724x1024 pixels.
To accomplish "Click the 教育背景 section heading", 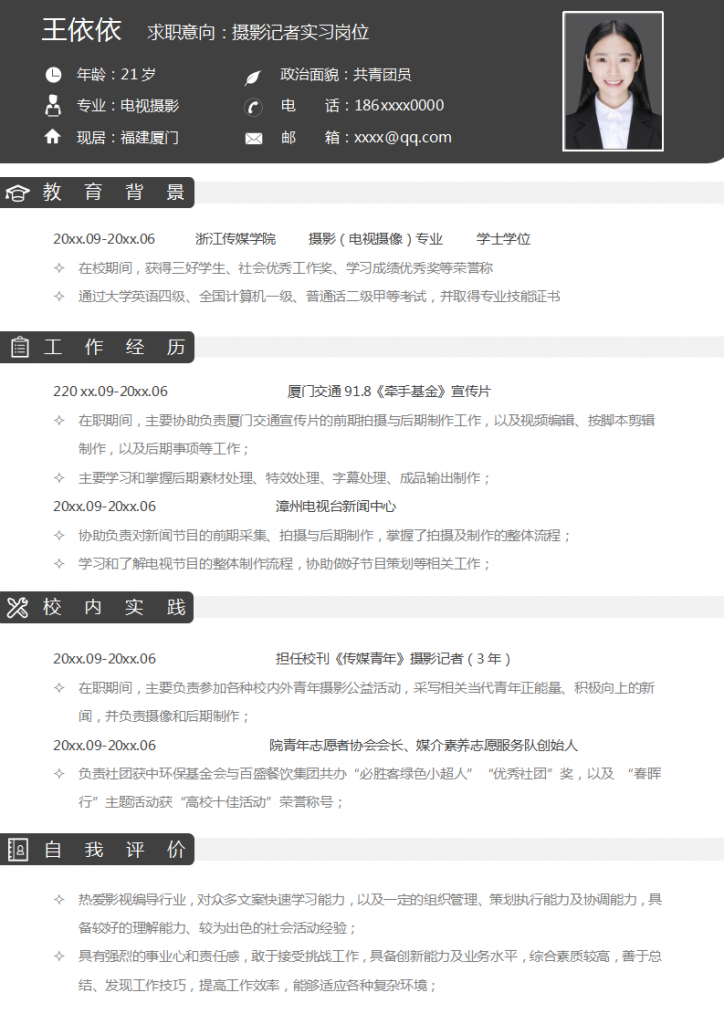I will (114, 193).
